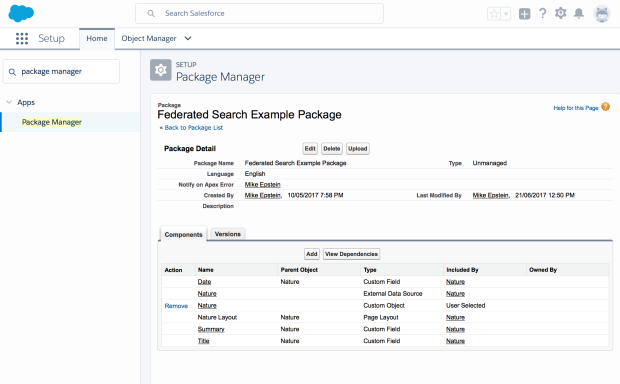Open the Title custom field link

[204, 341]
